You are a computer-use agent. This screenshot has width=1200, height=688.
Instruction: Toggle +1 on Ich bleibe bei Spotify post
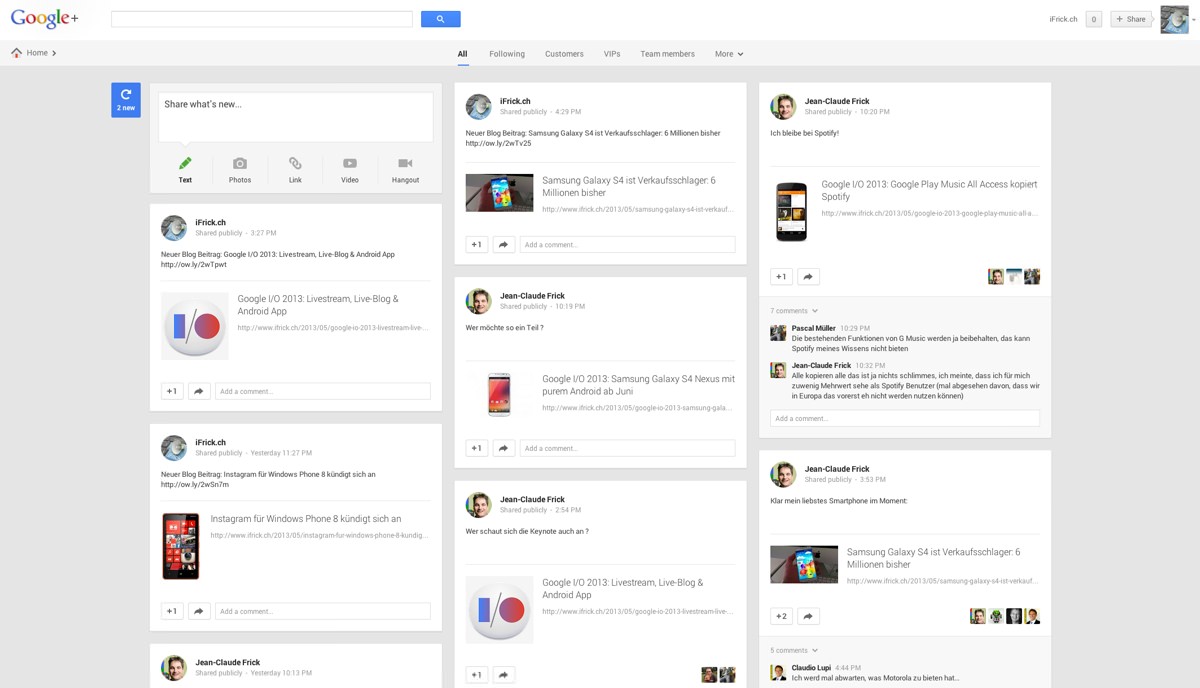point(781,277)
